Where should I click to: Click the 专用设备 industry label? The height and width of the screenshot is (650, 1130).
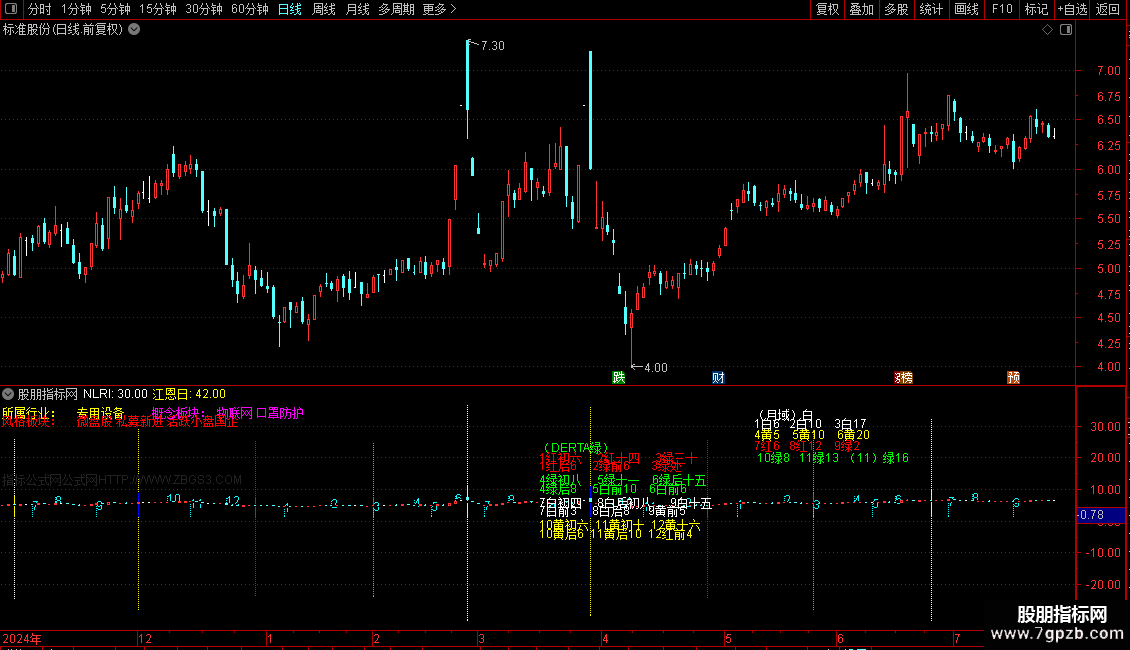point(101,413)
